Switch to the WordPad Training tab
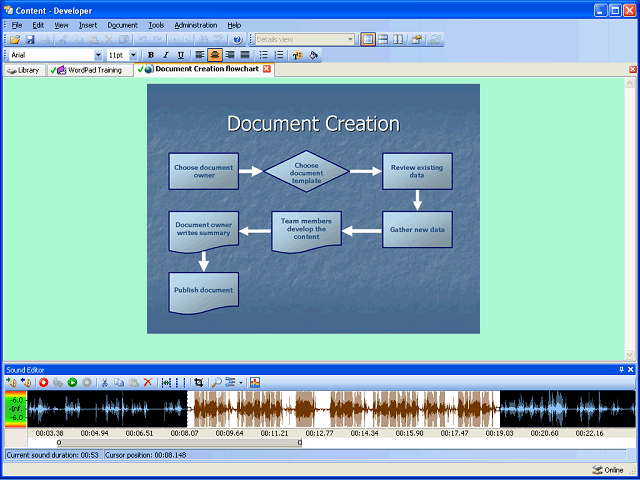640x480 pixels. [90, 70]
